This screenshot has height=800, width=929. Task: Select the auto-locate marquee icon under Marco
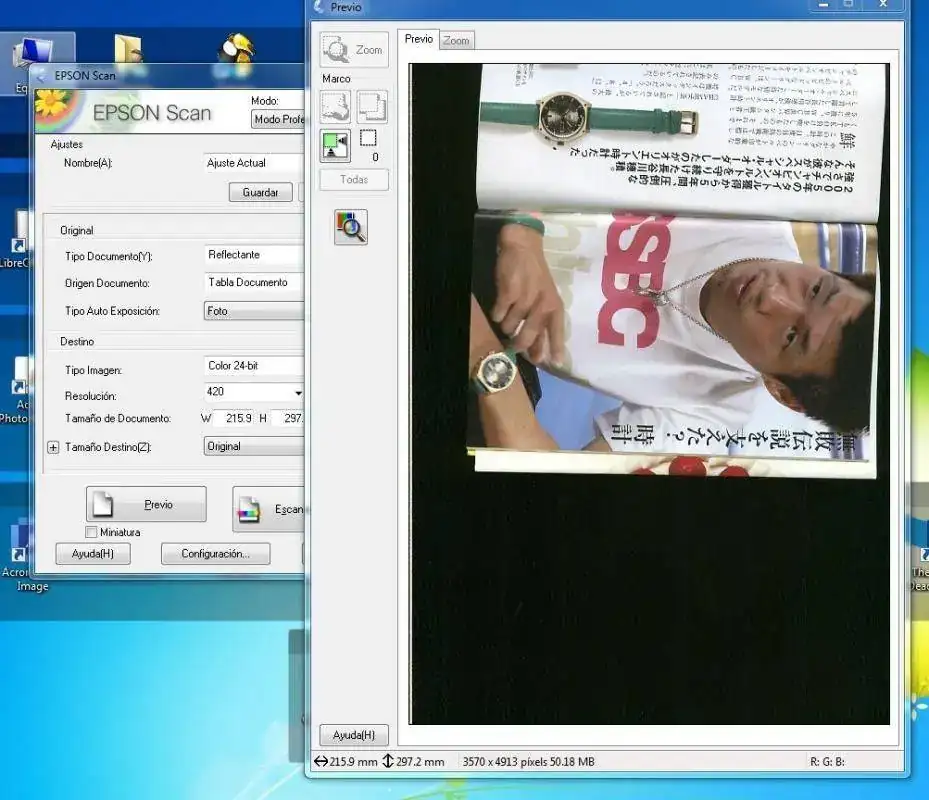click(335, 107)
